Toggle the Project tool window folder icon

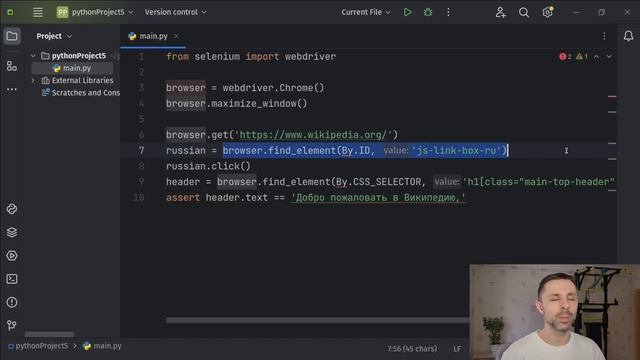coord(12,36)
